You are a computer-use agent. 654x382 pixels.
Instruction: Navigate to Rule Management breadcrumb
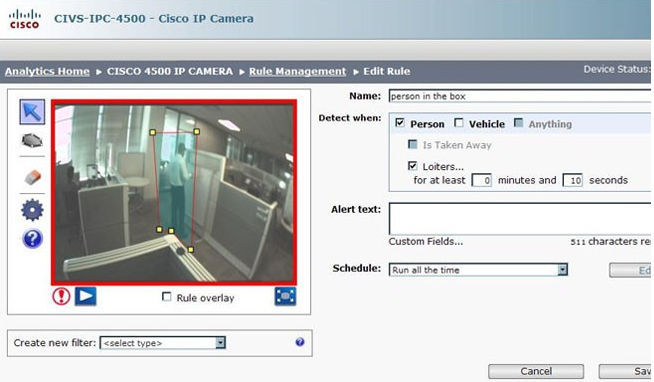(x=297, y=71)
